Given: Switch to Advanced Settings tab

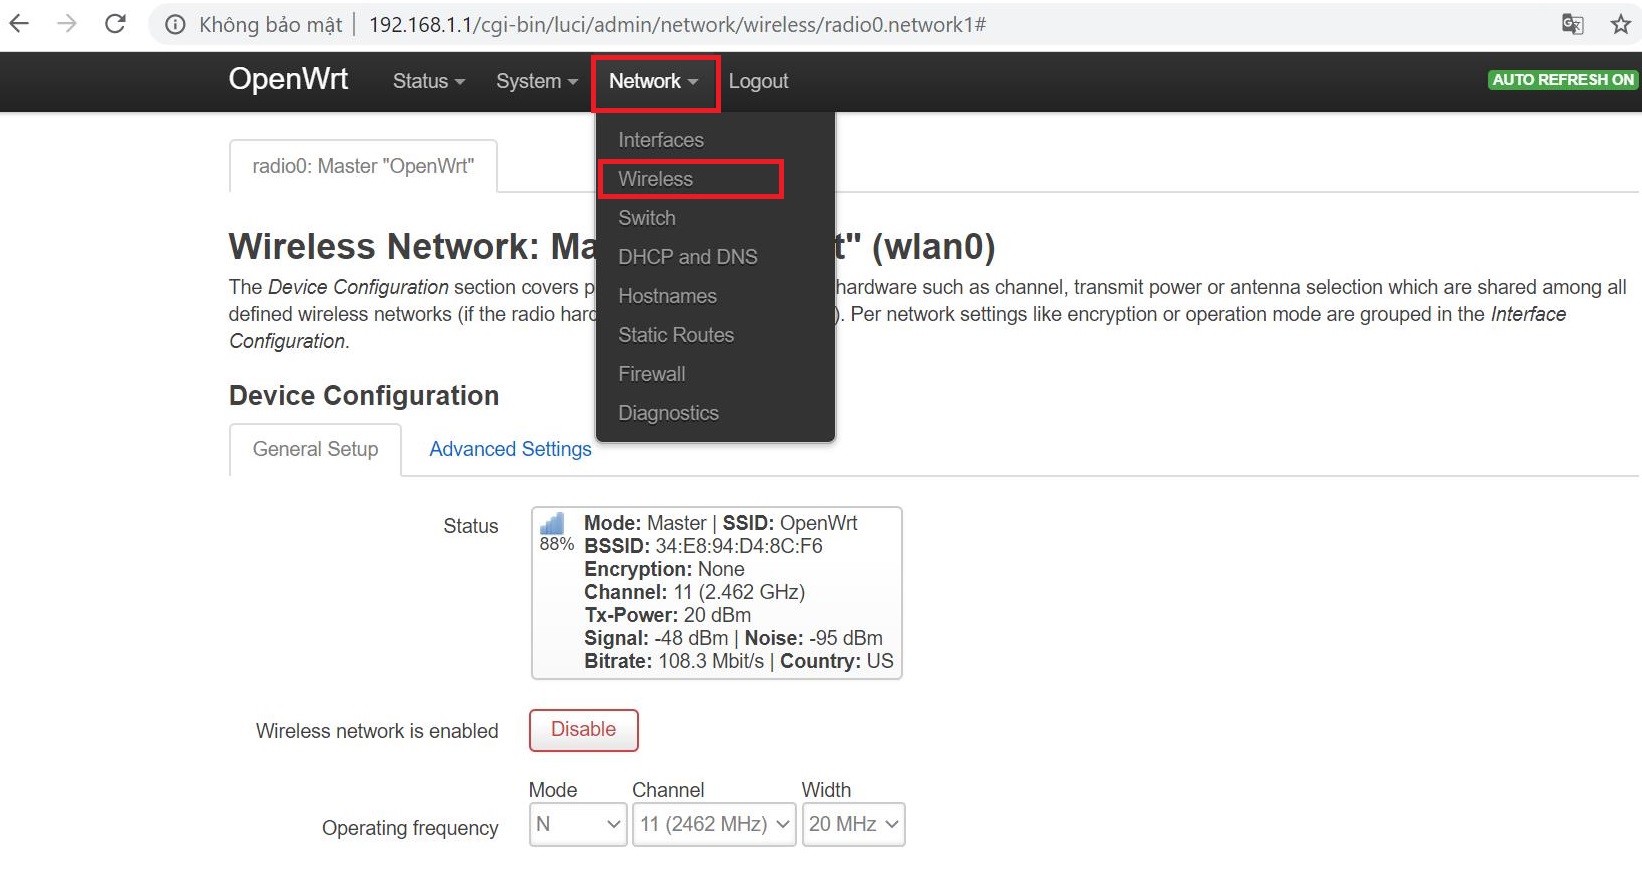Looking at the screenshot, I should (x=510, y=449).
